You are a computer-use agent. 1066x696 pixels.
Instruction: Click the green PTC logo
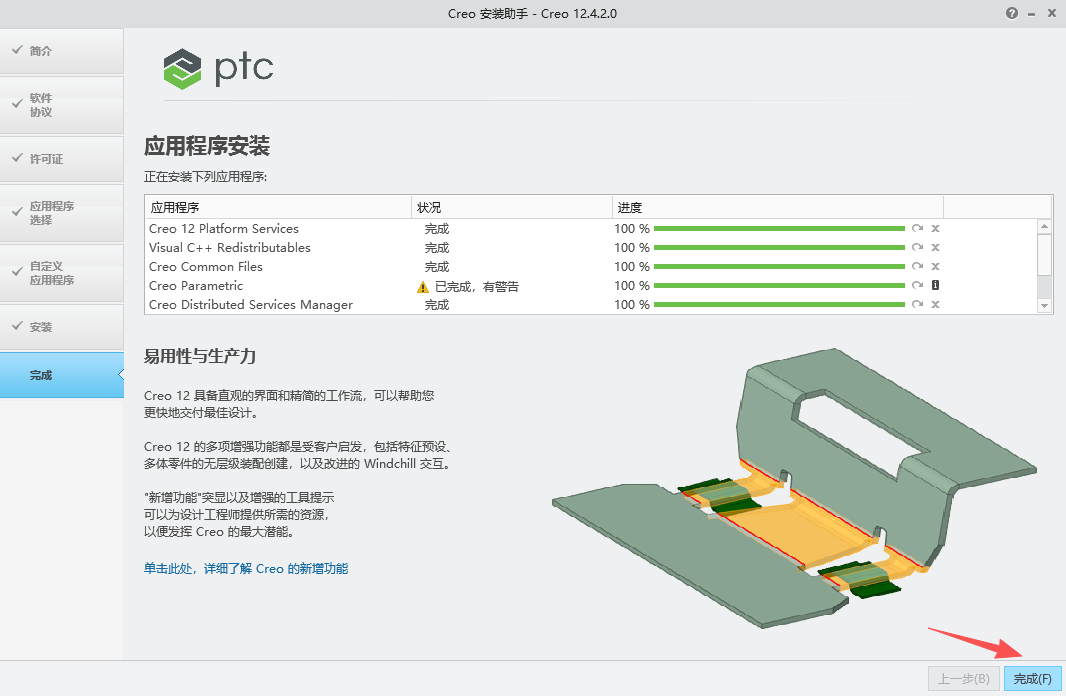point(184,68)
